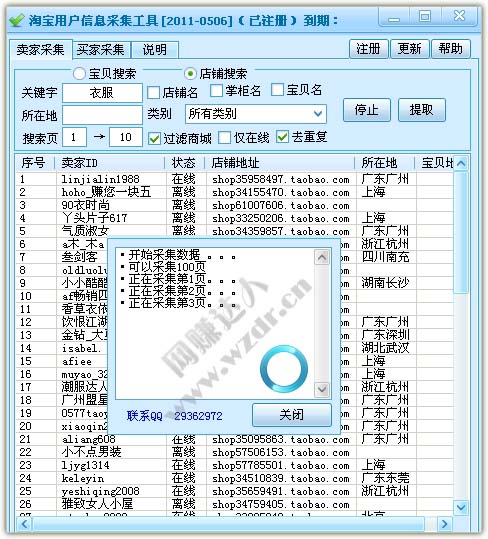Click the log panel scroll-up arrow

pos(322,257)
